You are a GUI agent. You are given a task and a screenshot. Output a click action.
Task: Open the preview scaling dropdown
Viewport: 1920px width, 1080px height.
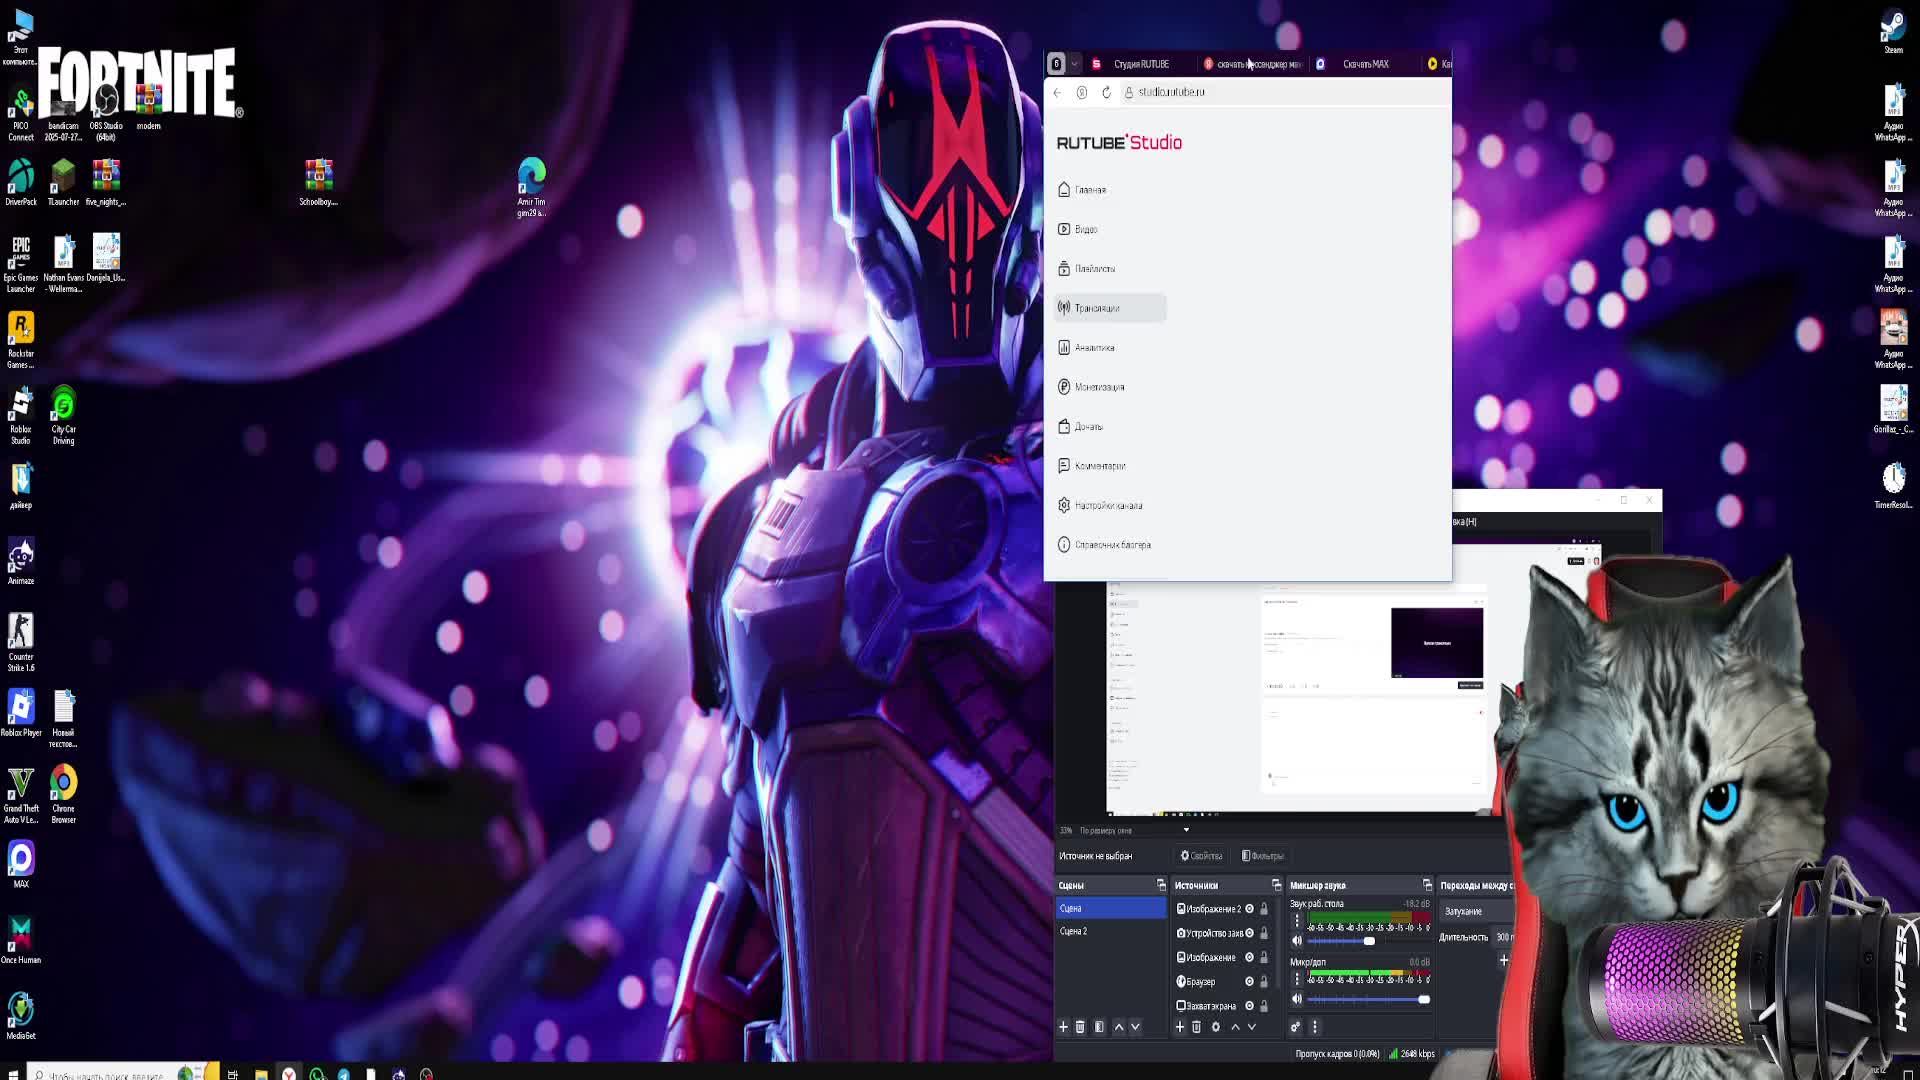[1186, 830]
